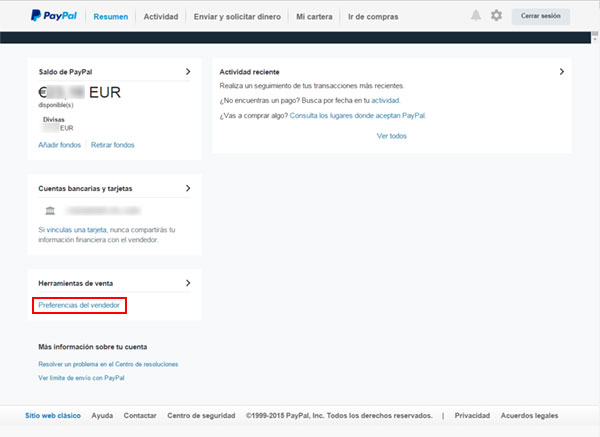Open the Privacidad footer link

472,416
